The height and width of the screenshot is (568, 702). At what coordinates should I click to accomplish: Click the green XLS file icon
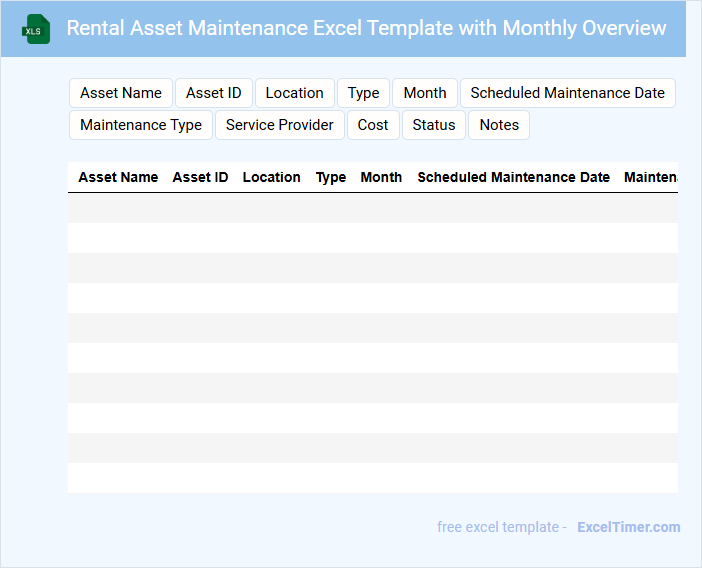pos(37,29)
